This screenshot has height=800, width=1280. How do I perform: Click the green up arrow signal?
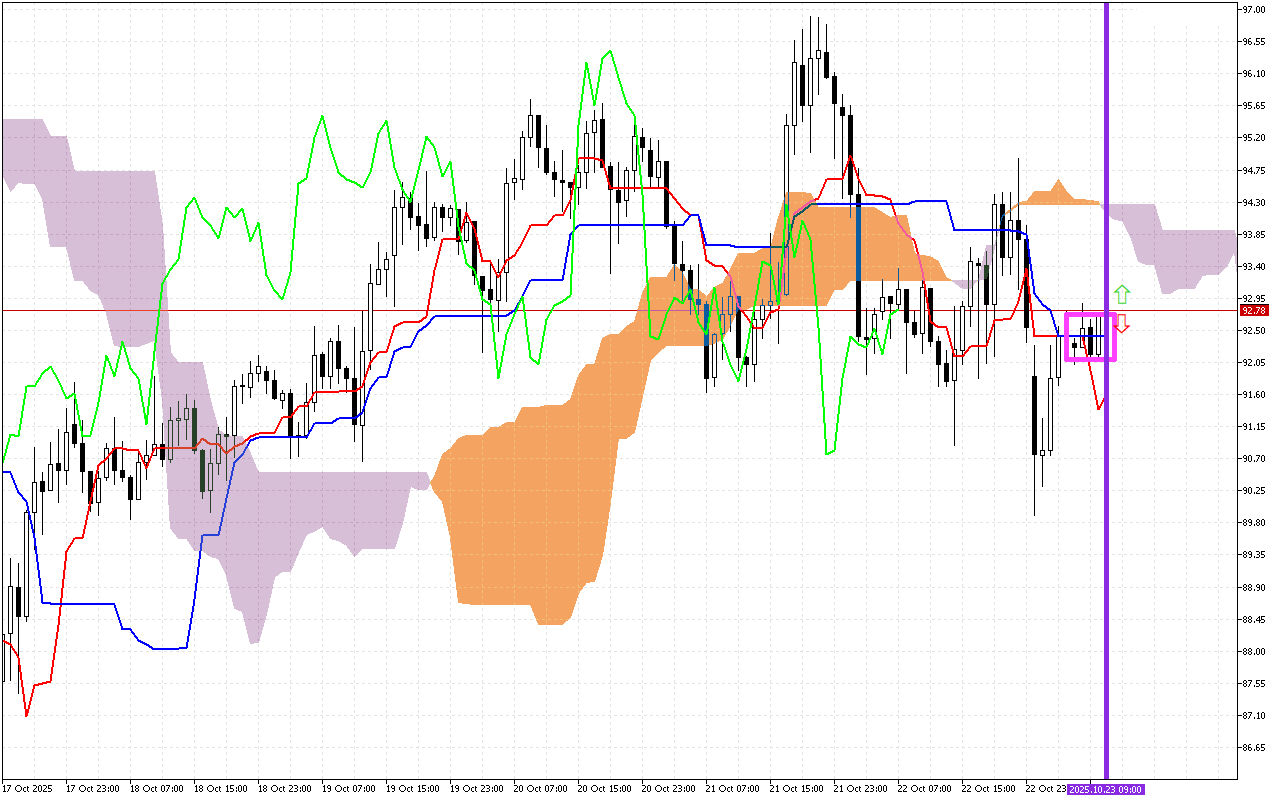point(1122,294)
